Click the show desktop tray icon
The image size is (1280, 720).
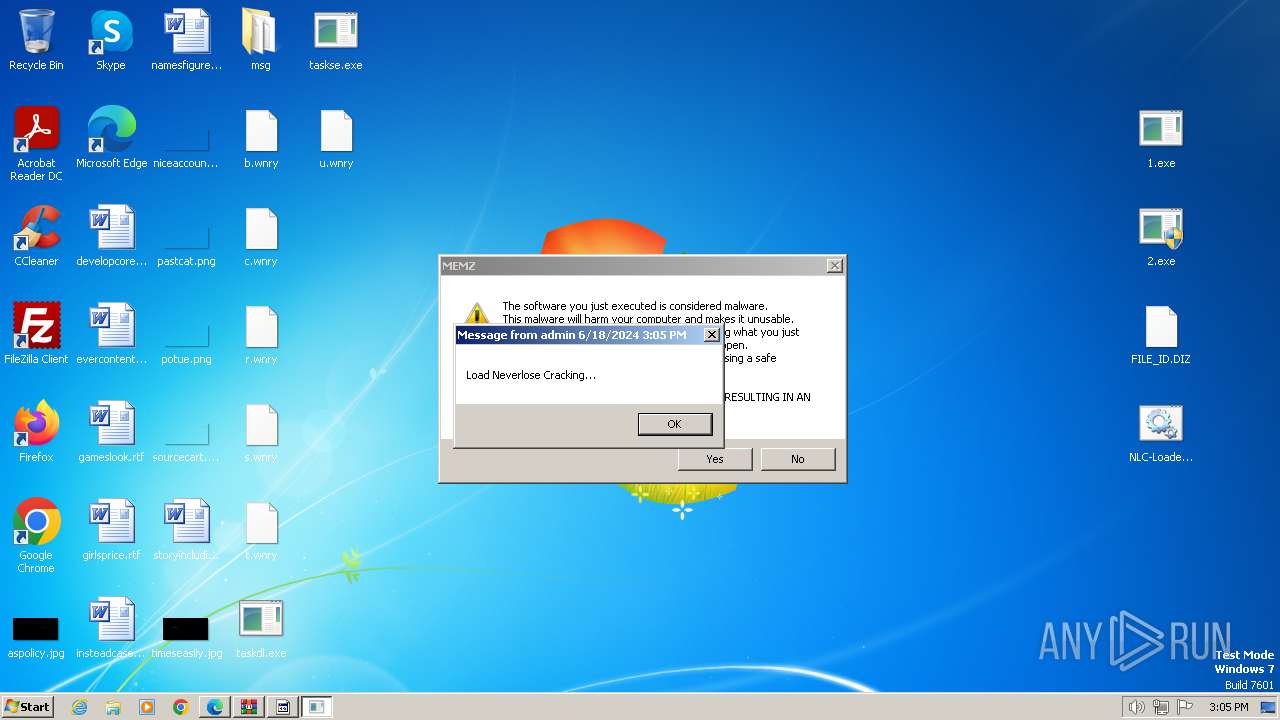point(1269,707)
